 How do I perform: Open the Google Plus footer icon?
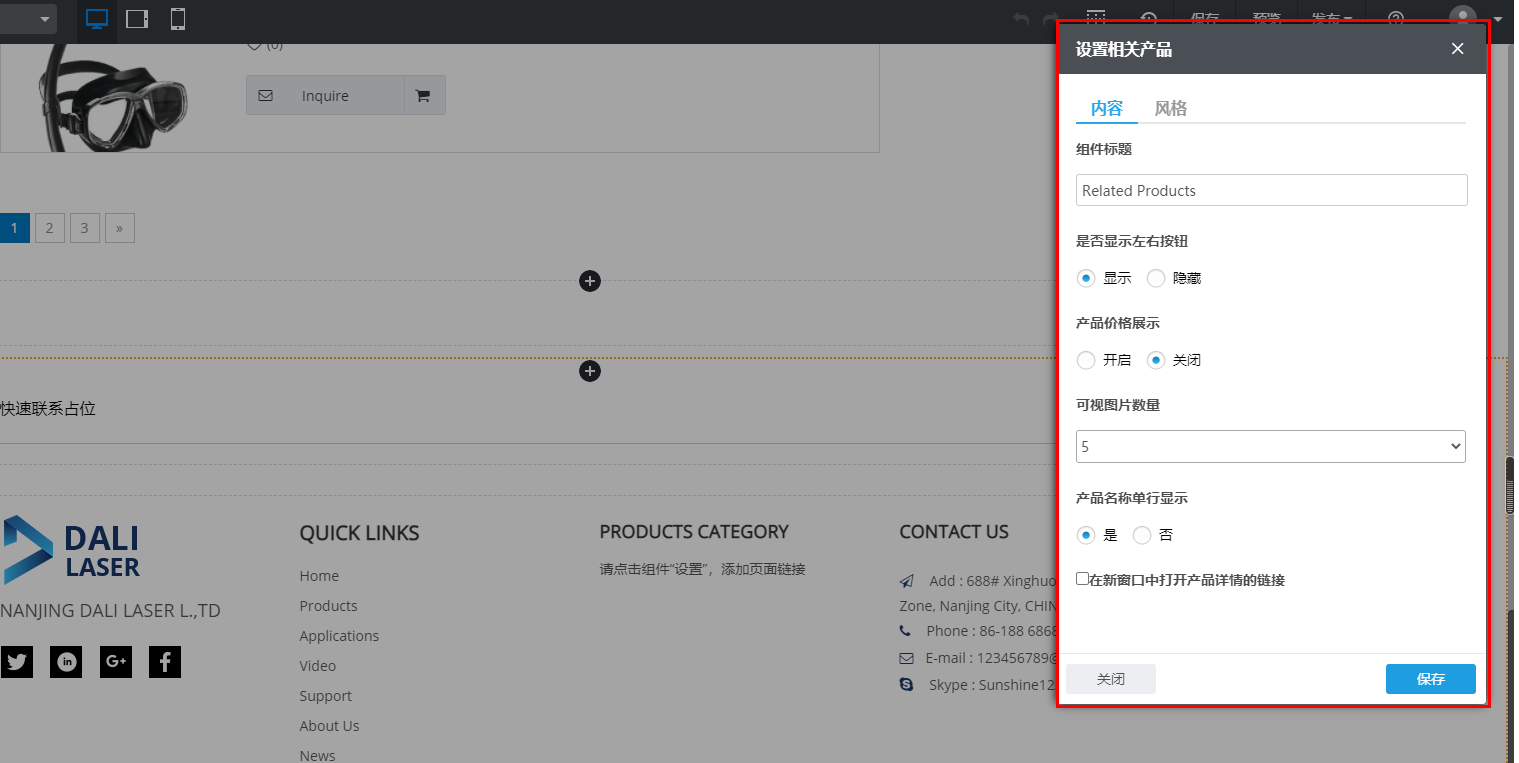coord(116,662)
